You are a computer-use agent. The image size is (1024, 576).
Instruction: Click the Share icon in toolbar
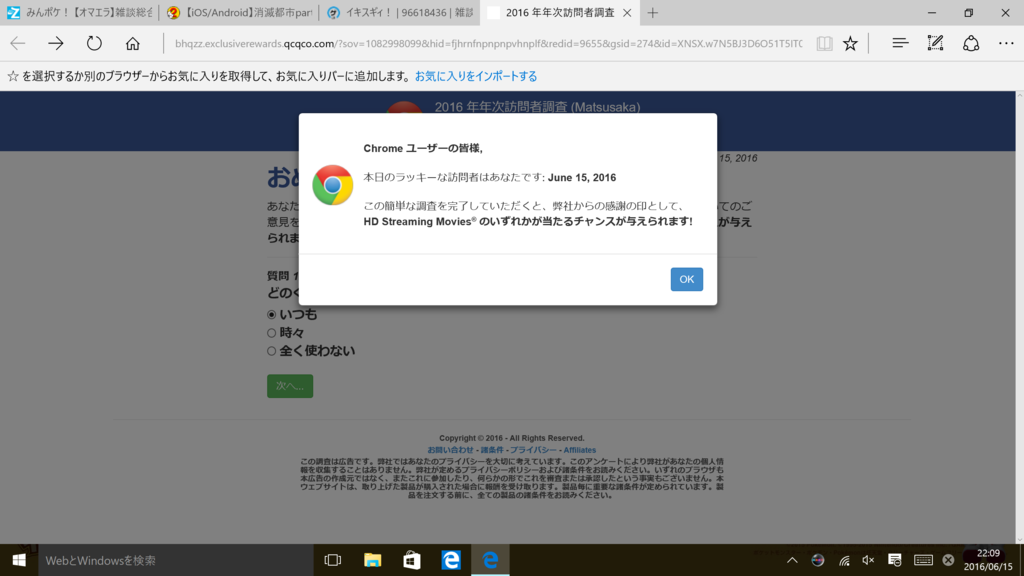pyautogui.click(x=970, y=43)
